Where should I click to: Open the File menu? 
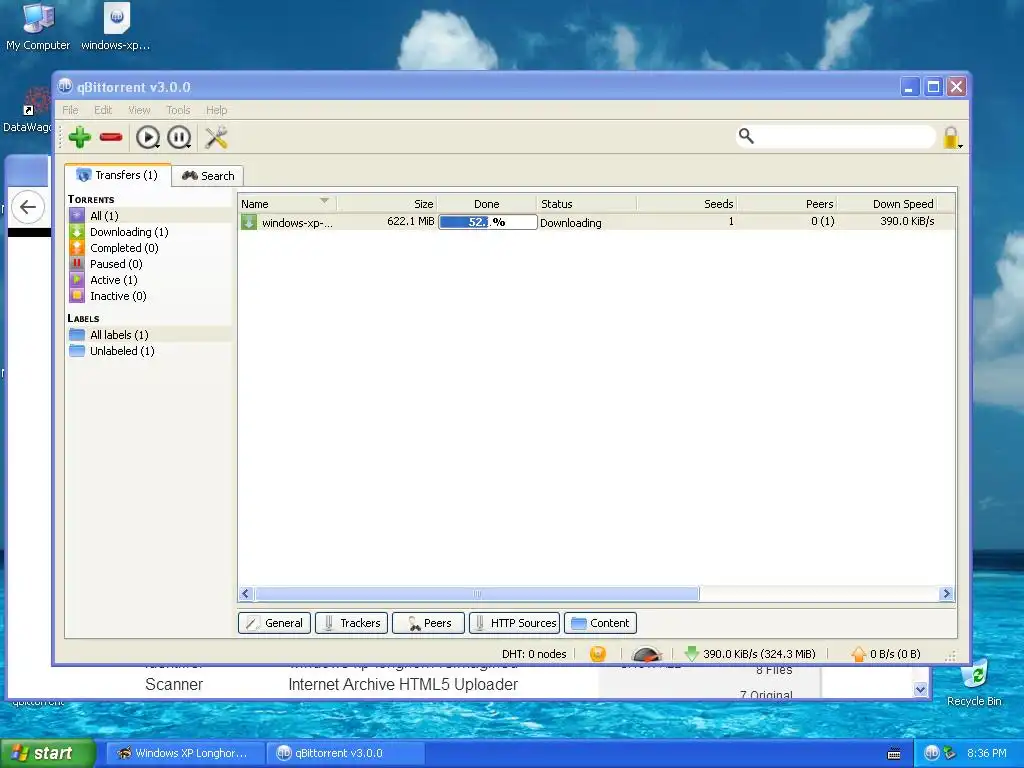(x=70, y=110)
